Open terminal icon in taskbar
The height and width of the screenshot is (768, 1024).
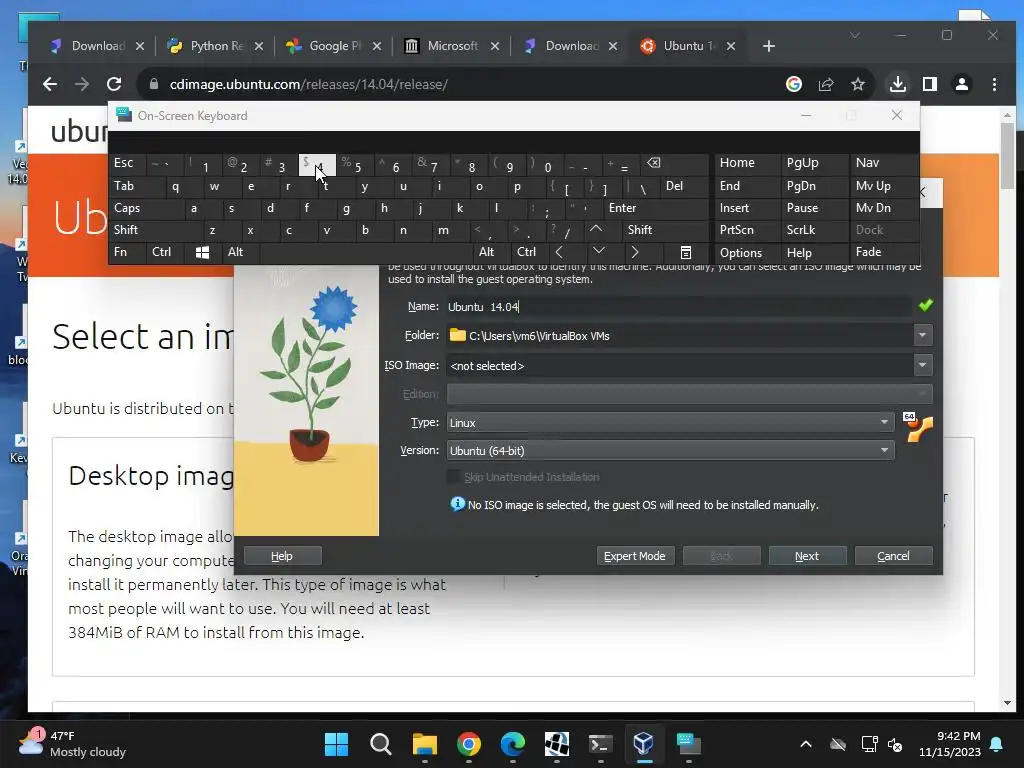(600, 744)
